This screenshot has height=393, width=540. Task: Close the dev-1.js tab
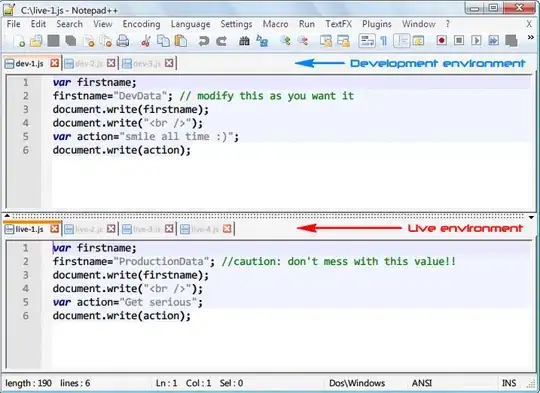pos(54,63)
